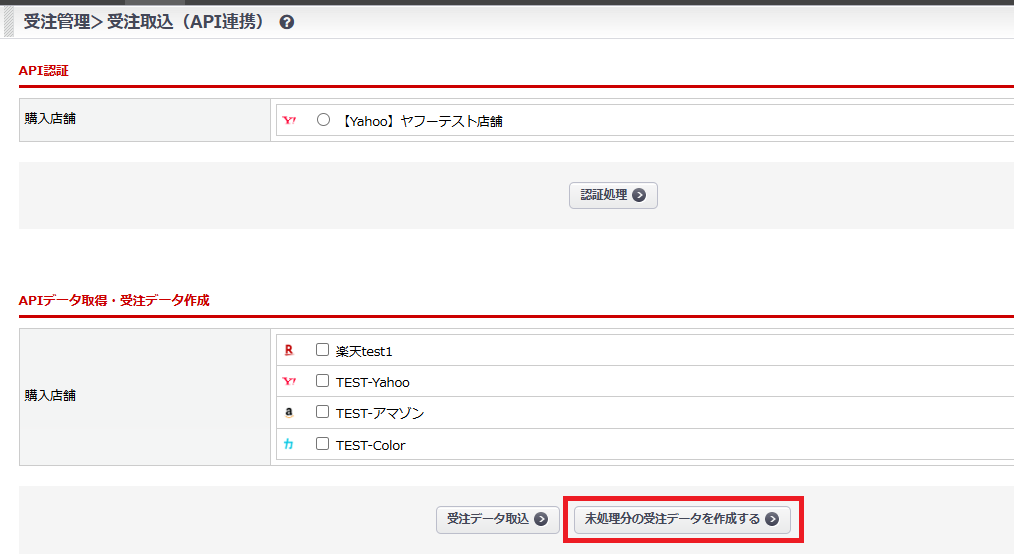Click the 認証処理 button
Viewport: 1014px width, 559px height.
pos(613,195)
